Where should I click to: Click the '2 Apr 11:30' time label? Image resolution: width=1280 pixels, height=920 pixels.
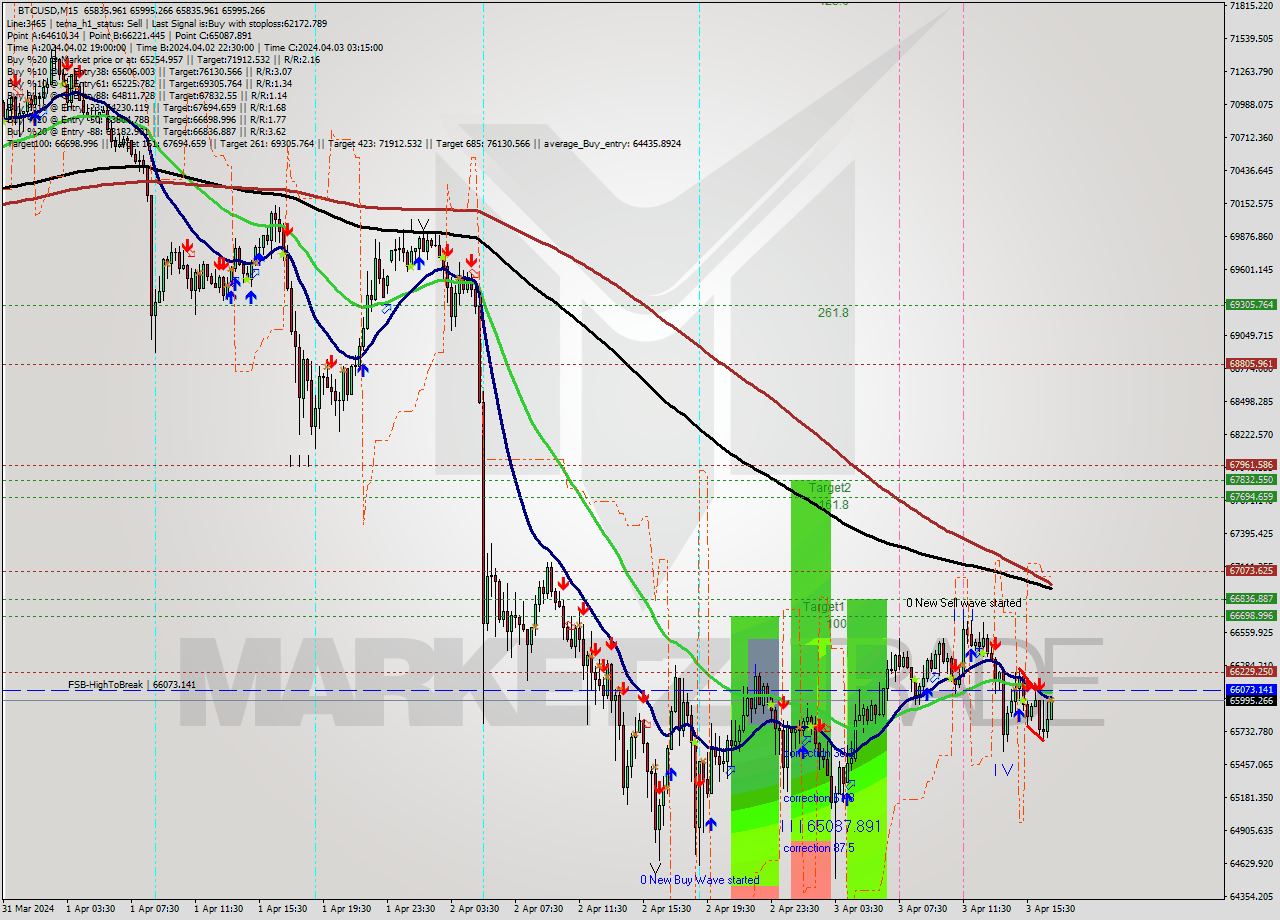click(x=603, y=909)
